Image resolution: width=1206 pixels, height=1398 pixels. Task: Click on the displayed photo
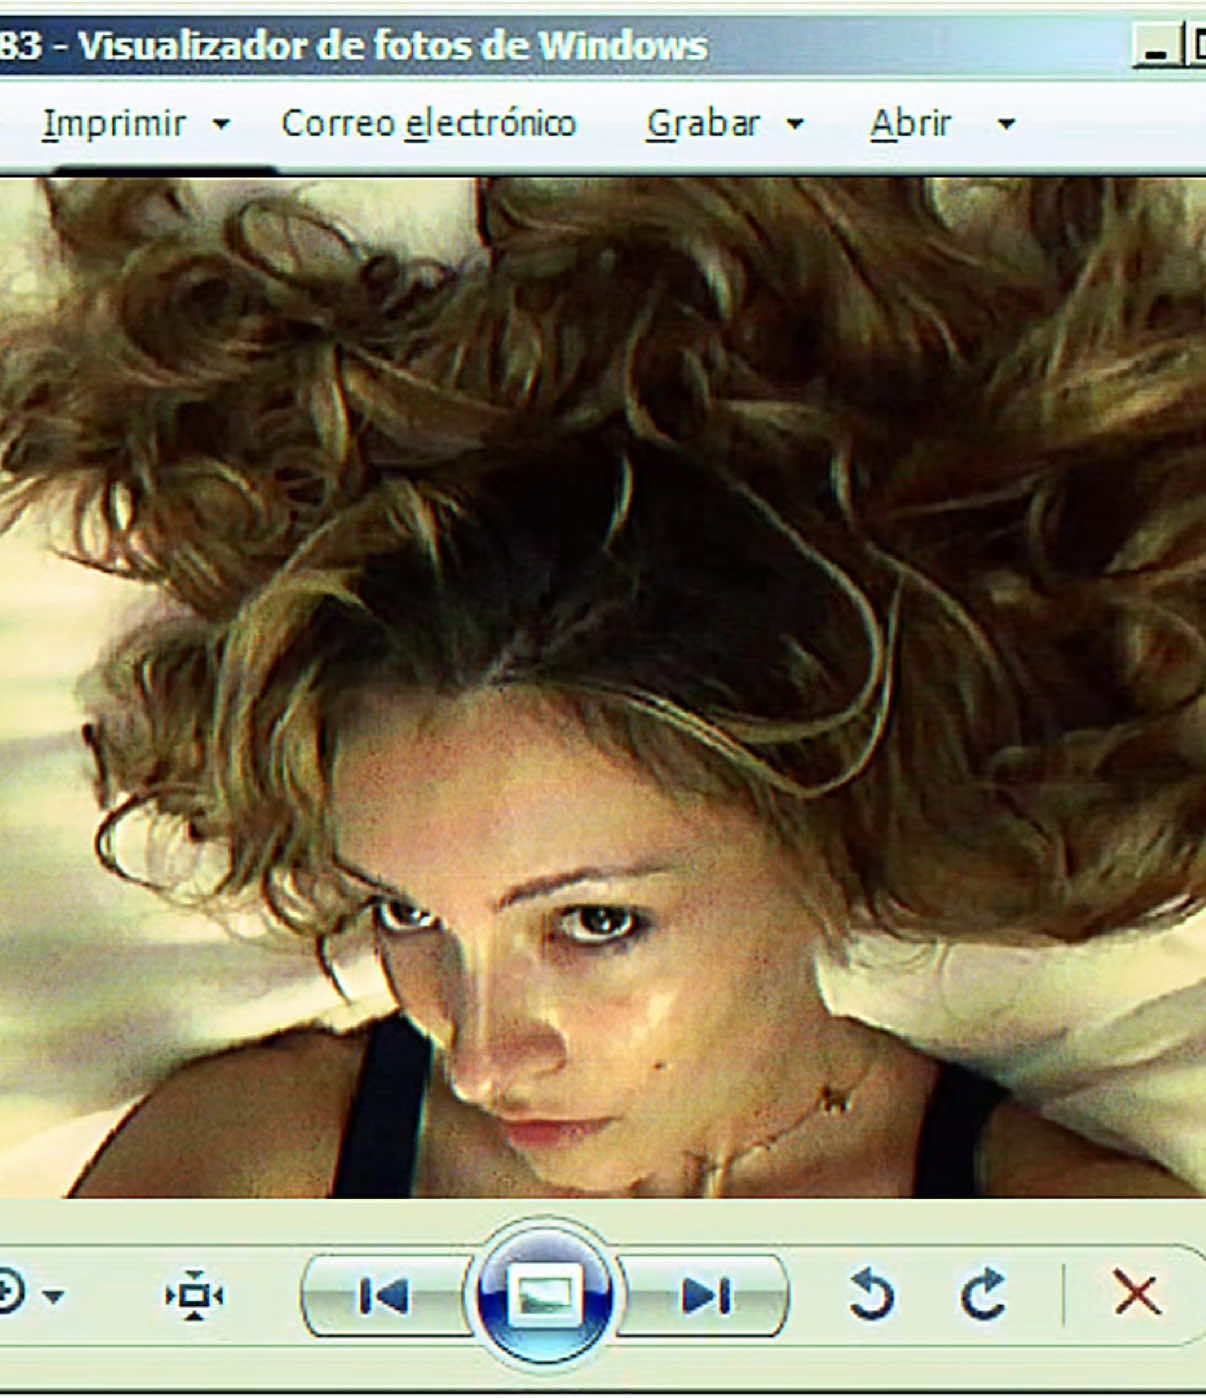pos(603,687)
